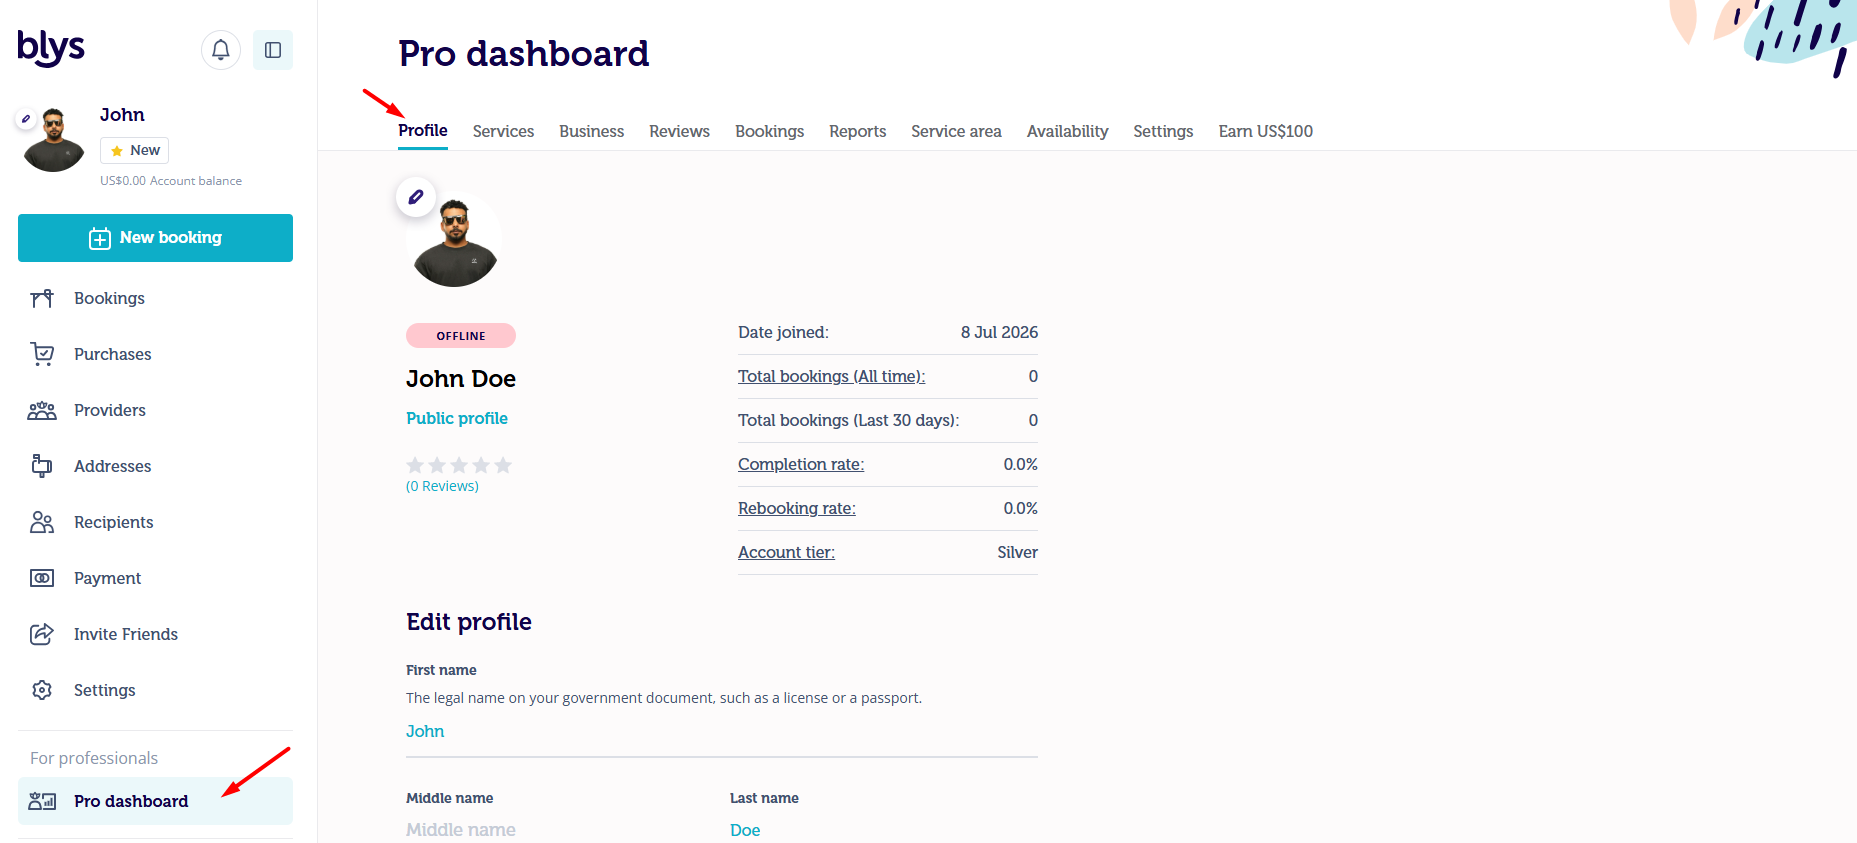Screen dimensions: 1857x843
Task: Click the Providers group icon
Action: (x=42, y=410)
